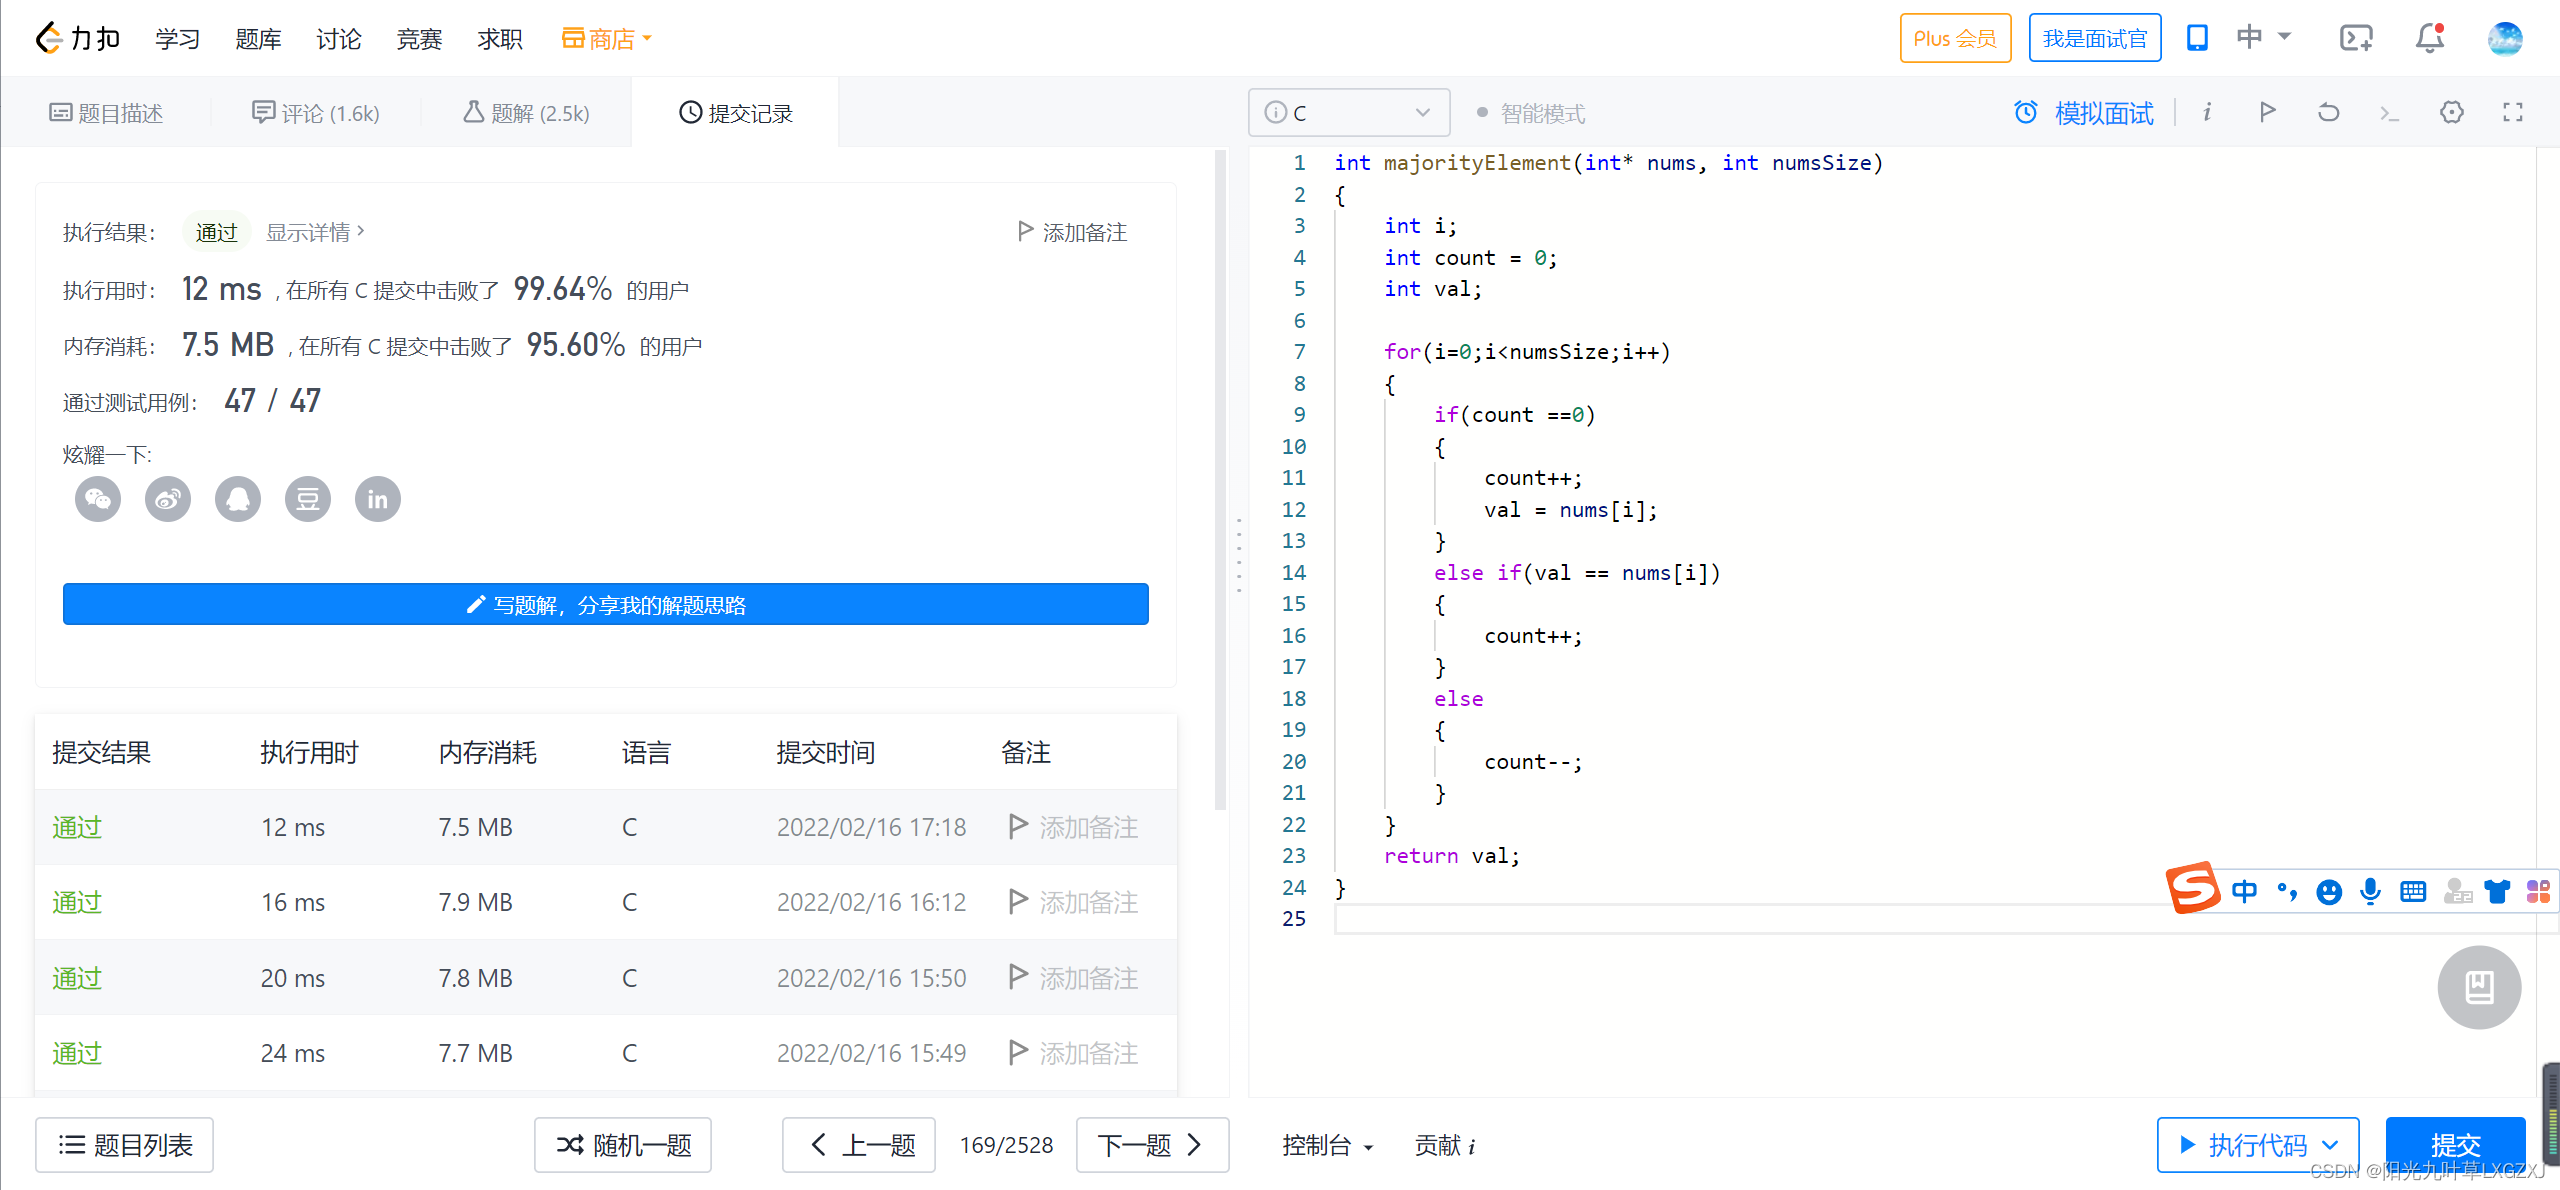Open the site language 中 dropdown
2560x1190 pixels.
coord(2263,37)
